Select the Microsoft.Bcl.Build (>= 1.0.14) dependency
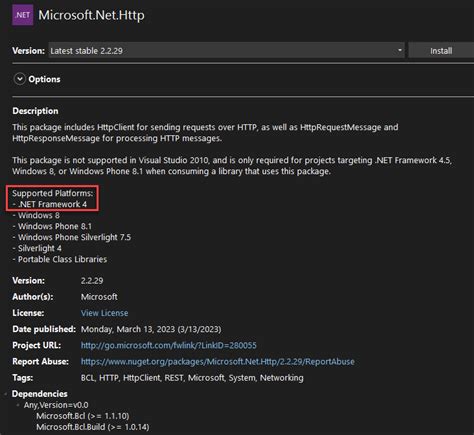The height and width of the screenshot is (435, 474). pyautogui.click(x=93, y=427)
